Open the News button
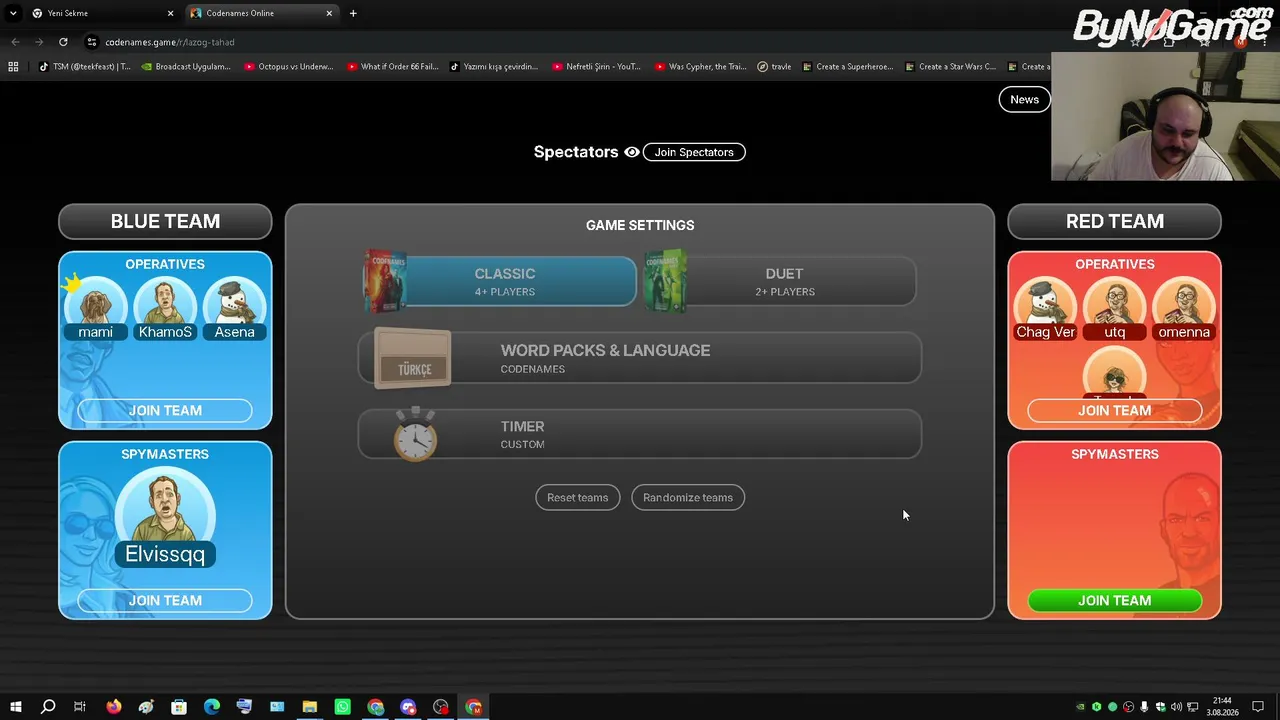 (1024, 99)
